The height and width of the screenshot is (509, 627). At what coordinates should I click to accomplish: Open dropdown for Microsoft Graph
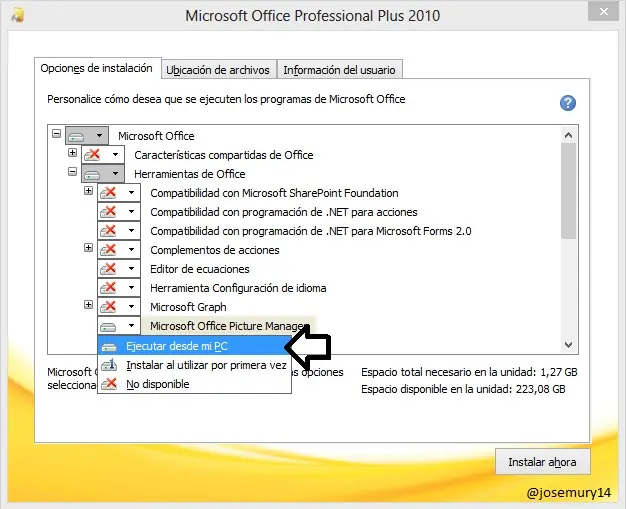(x=119, y=307)
